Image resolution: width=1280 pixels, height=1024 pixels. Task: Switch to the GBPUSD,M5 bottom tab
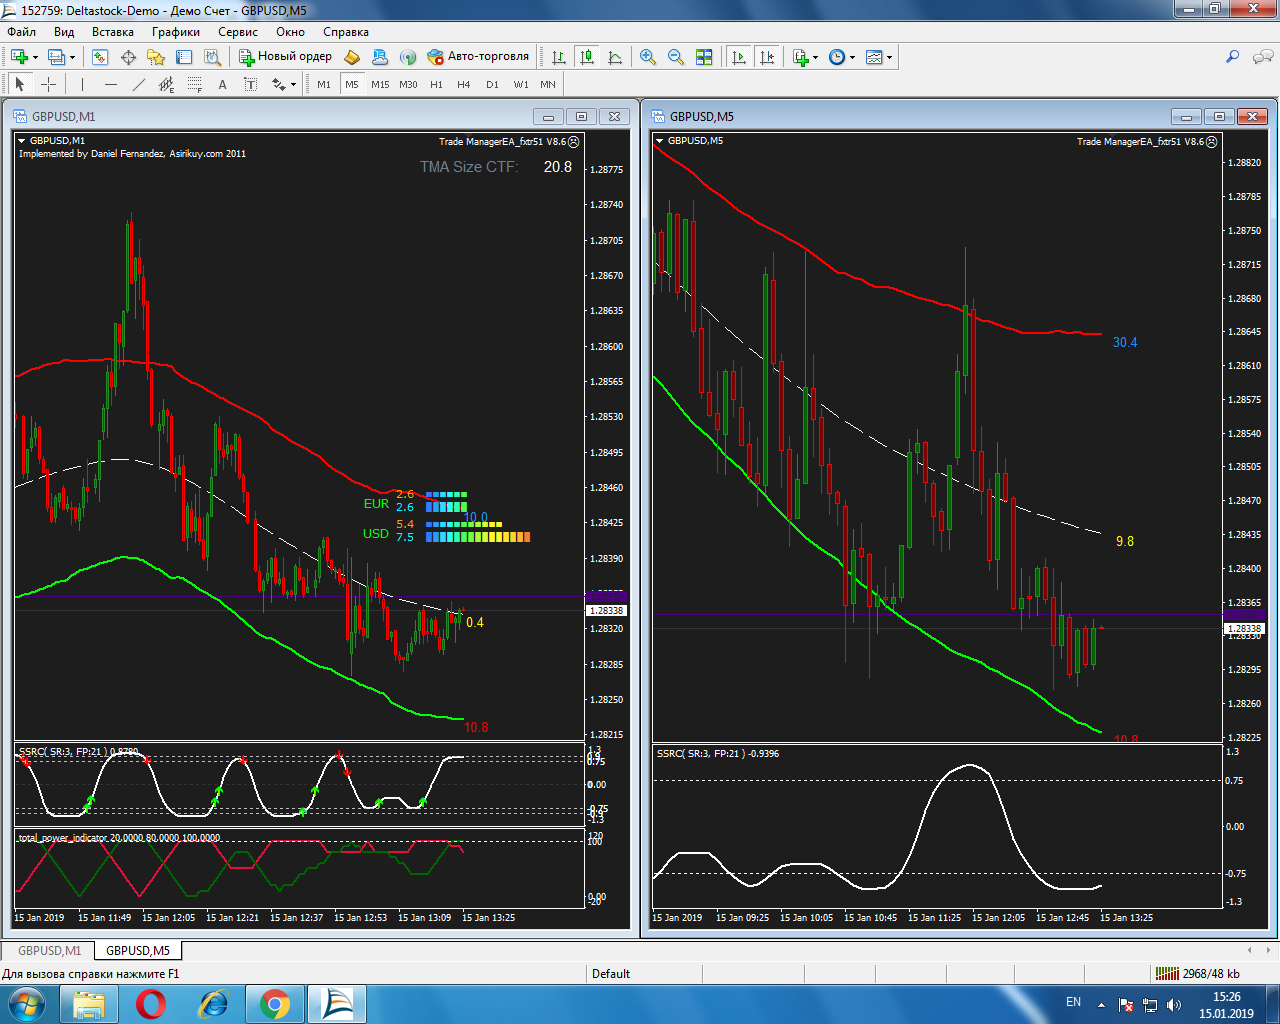coord(138,950)
